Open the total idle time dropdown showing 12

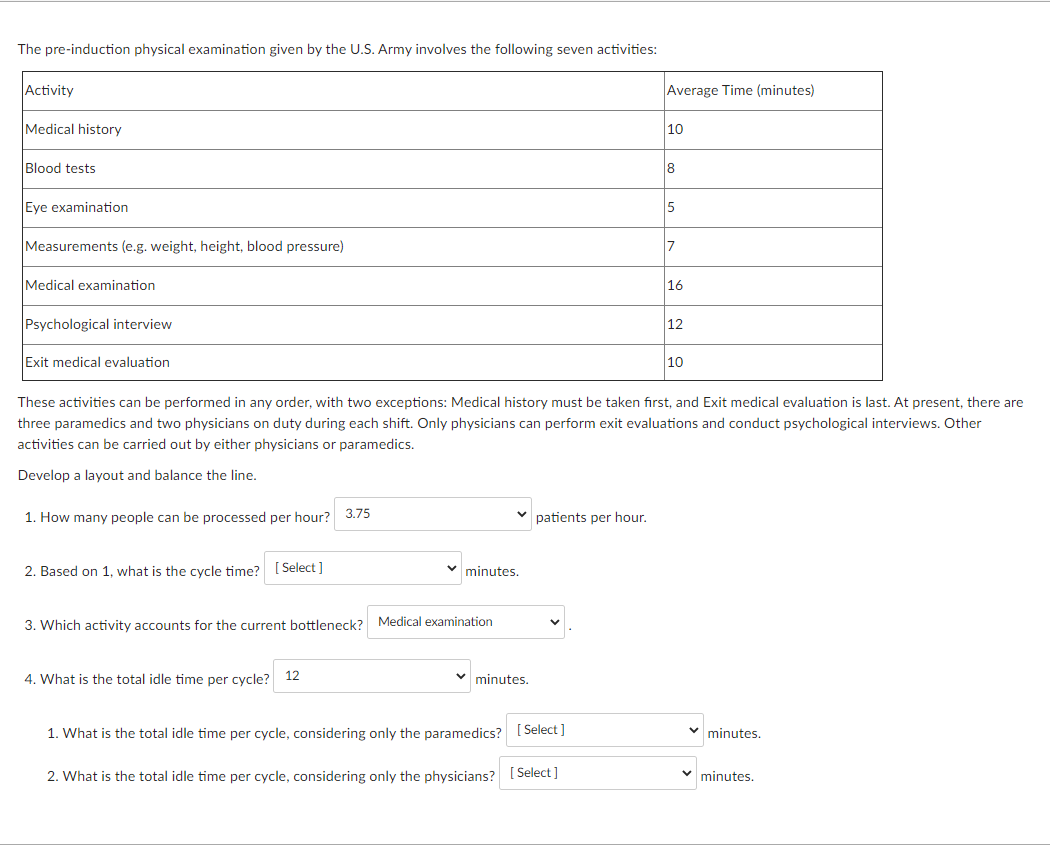(x=370, y=675)
